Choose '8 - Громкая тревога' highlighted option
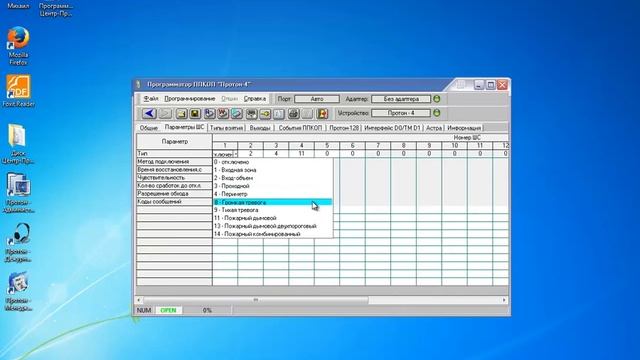640x360 pixels. coord(273,202)
